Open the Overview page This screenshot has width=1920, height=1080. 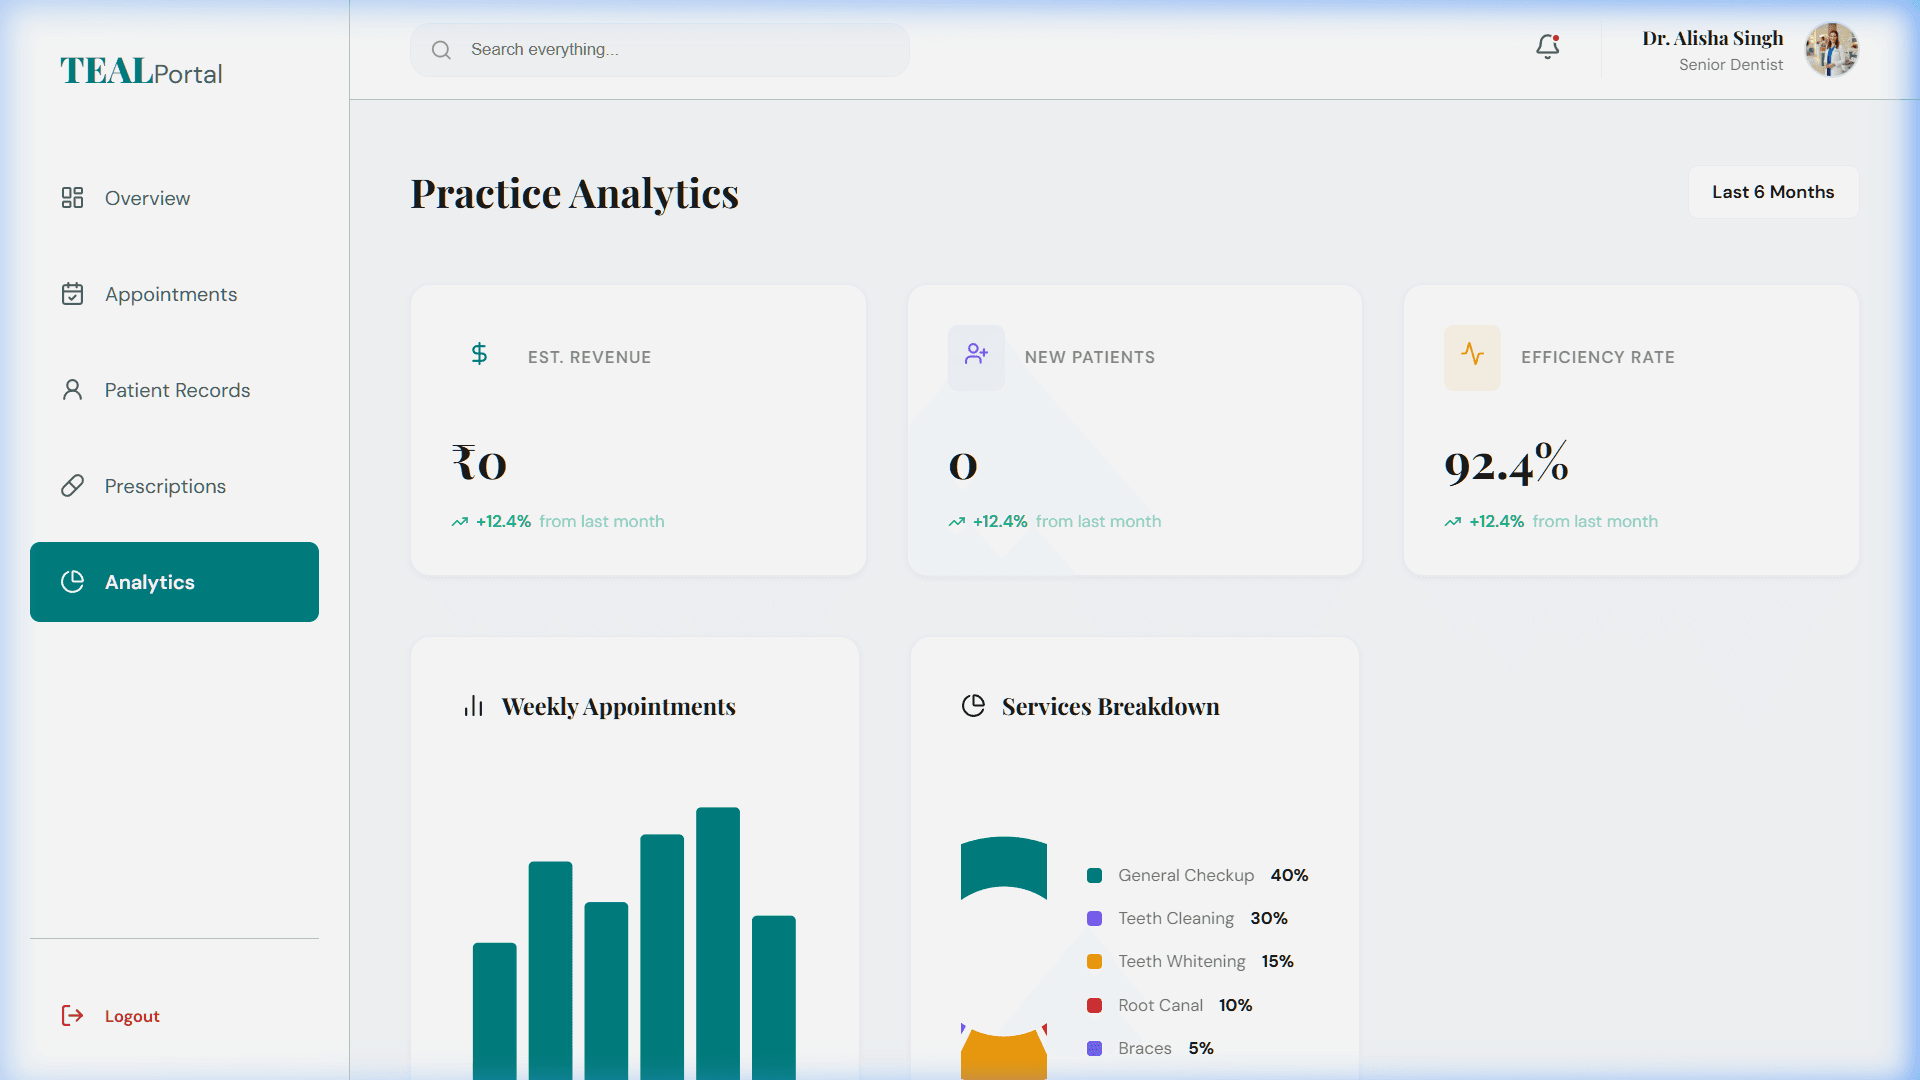pyautogui.click(x=174, y=198)
